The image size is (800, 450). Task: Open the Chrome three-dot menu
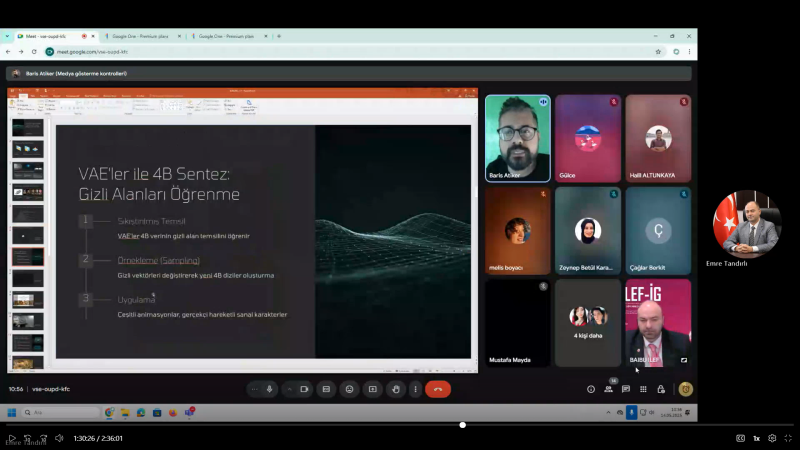(x=689, y=52)
